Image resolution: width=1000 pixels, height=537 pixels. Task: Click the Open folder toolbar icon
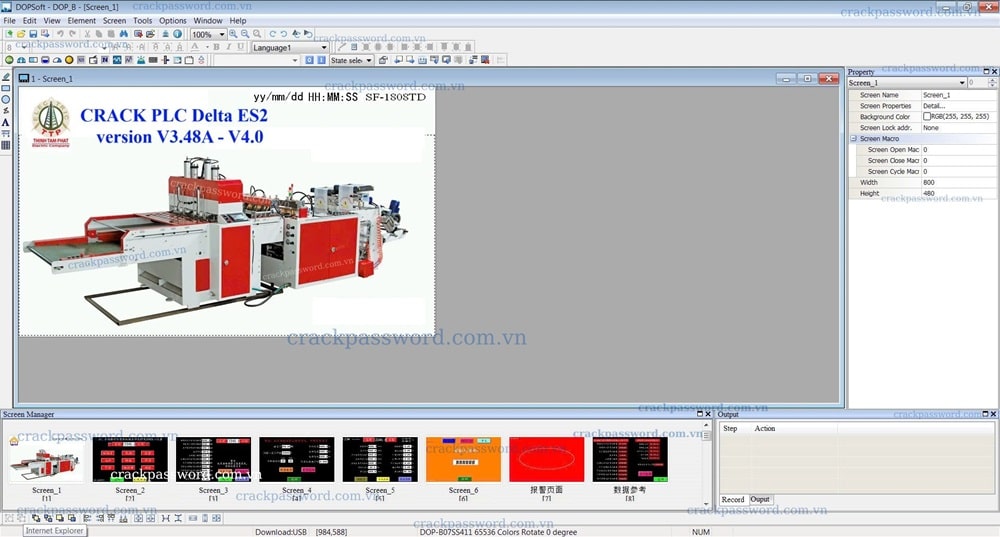21,34
